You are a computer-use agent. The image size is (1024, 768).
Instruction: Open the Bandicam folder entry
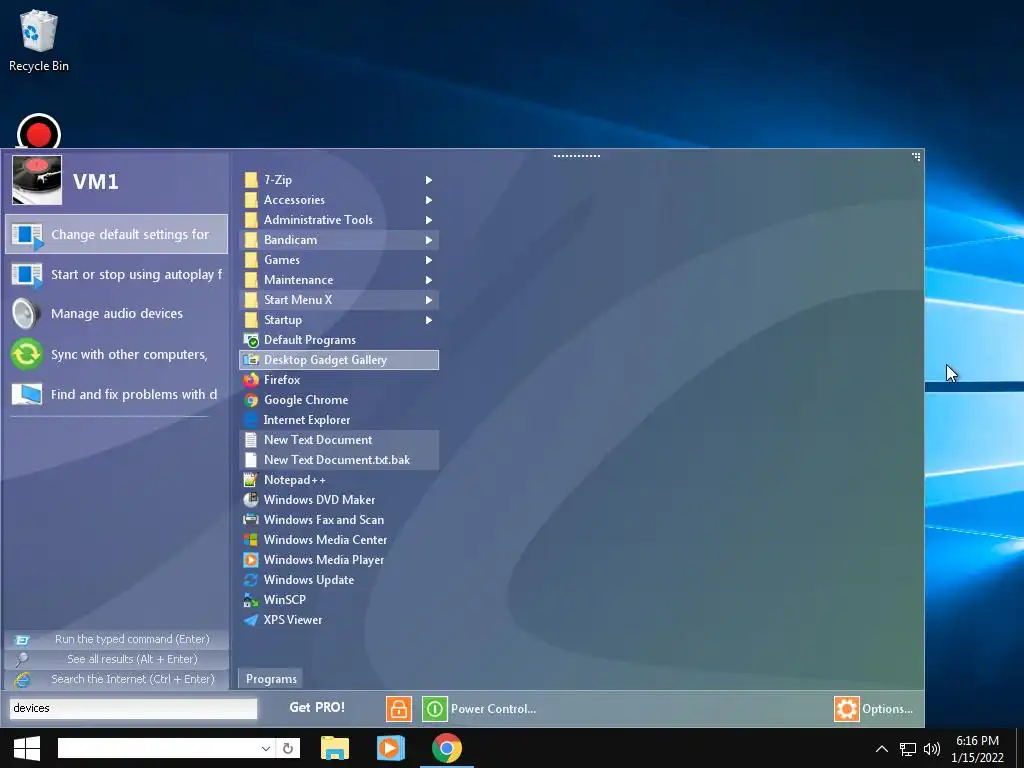pyautogui.click(x=338, y=240)
